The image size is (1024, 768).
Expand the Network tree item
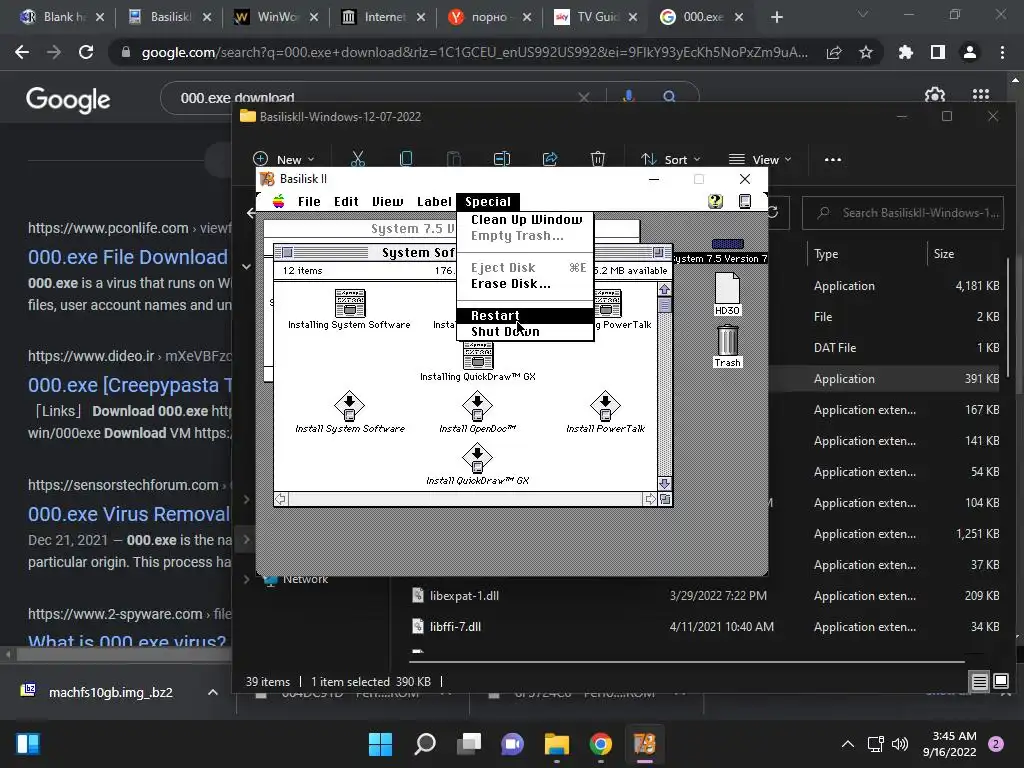pyautogui.click(x=247, y=579)
